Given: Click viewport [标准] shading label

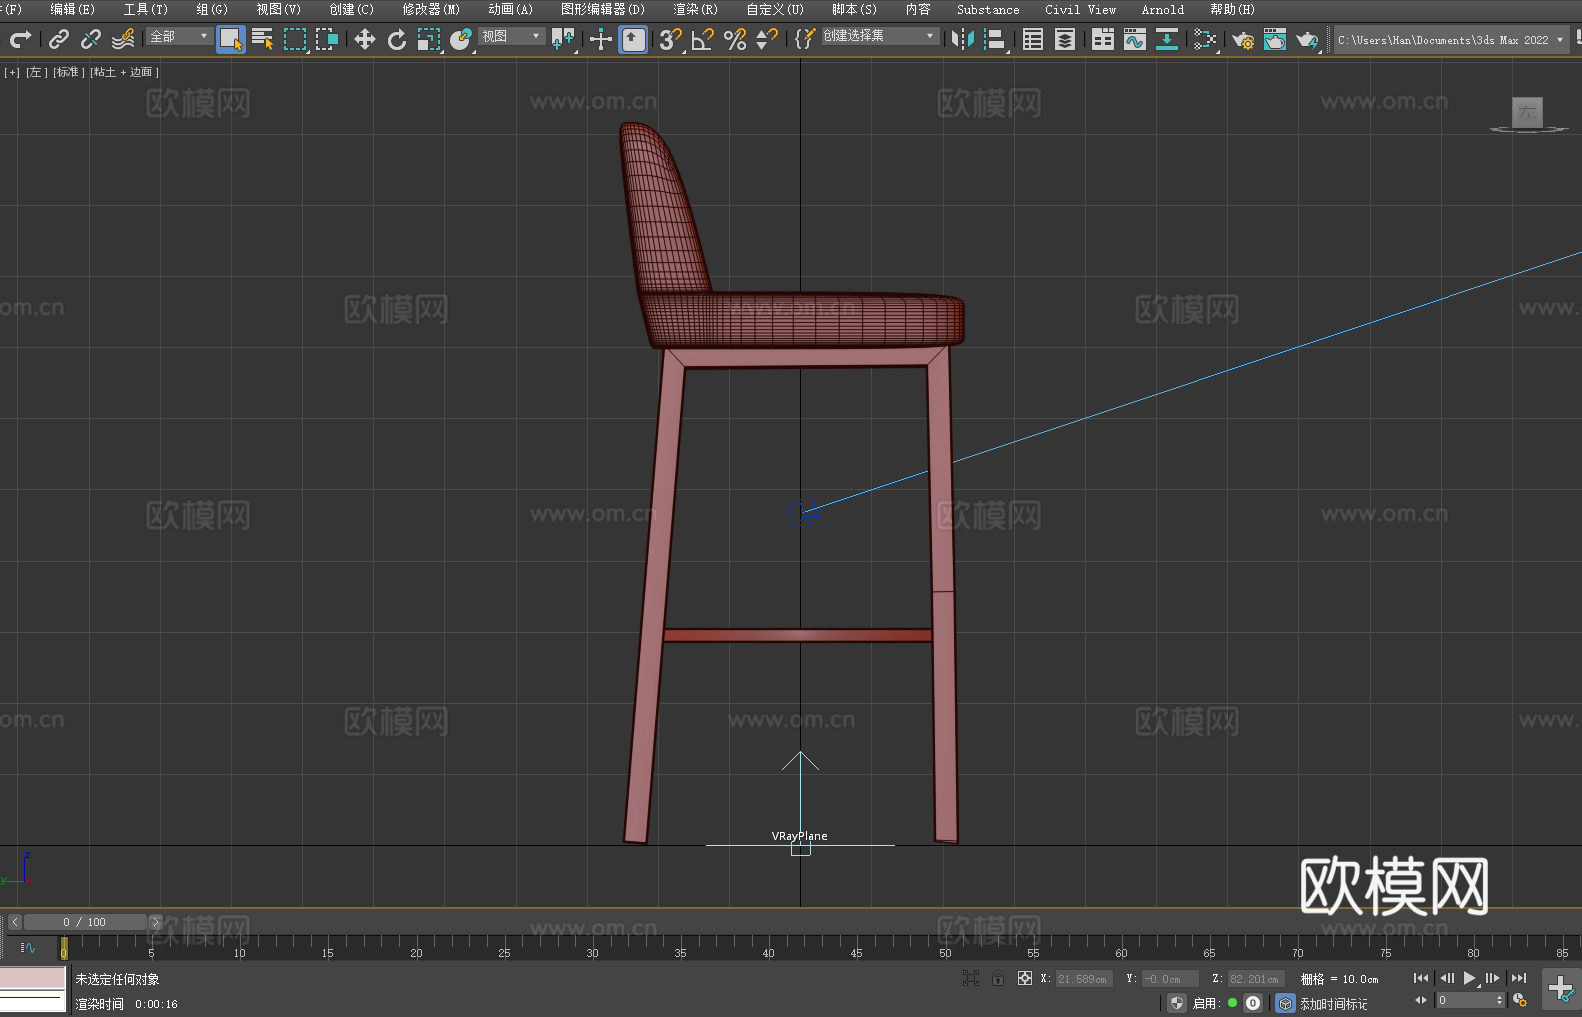Looking at the screenshot, I should pos(68,72).
